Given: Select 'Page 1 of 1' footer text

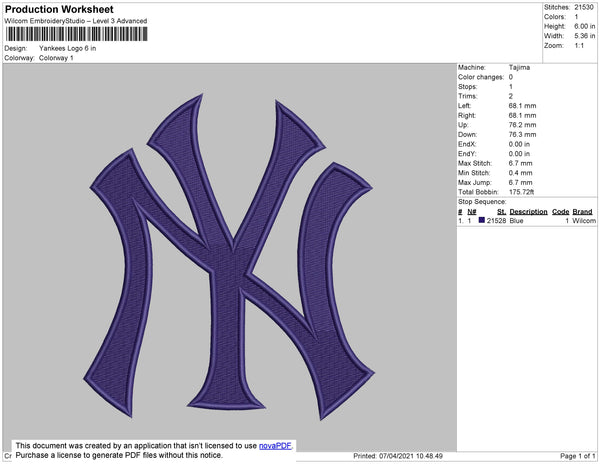Looking at the screenshot, I should [x=578, y=456].
